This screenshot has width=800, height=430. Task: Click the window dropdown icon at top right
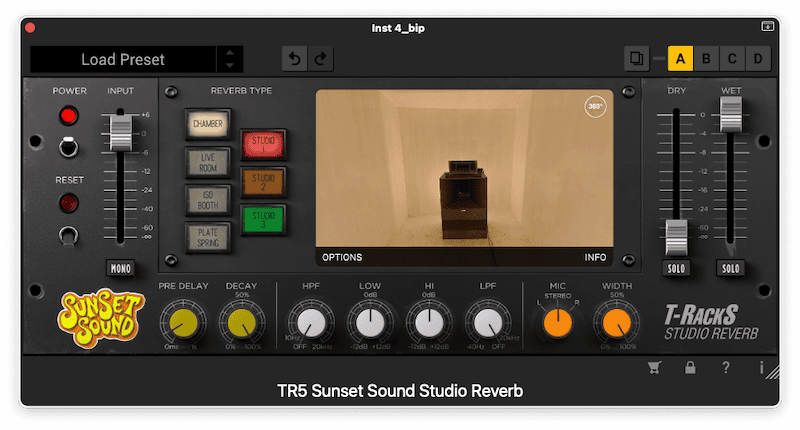pyautogui.click(x=767, y=26)
